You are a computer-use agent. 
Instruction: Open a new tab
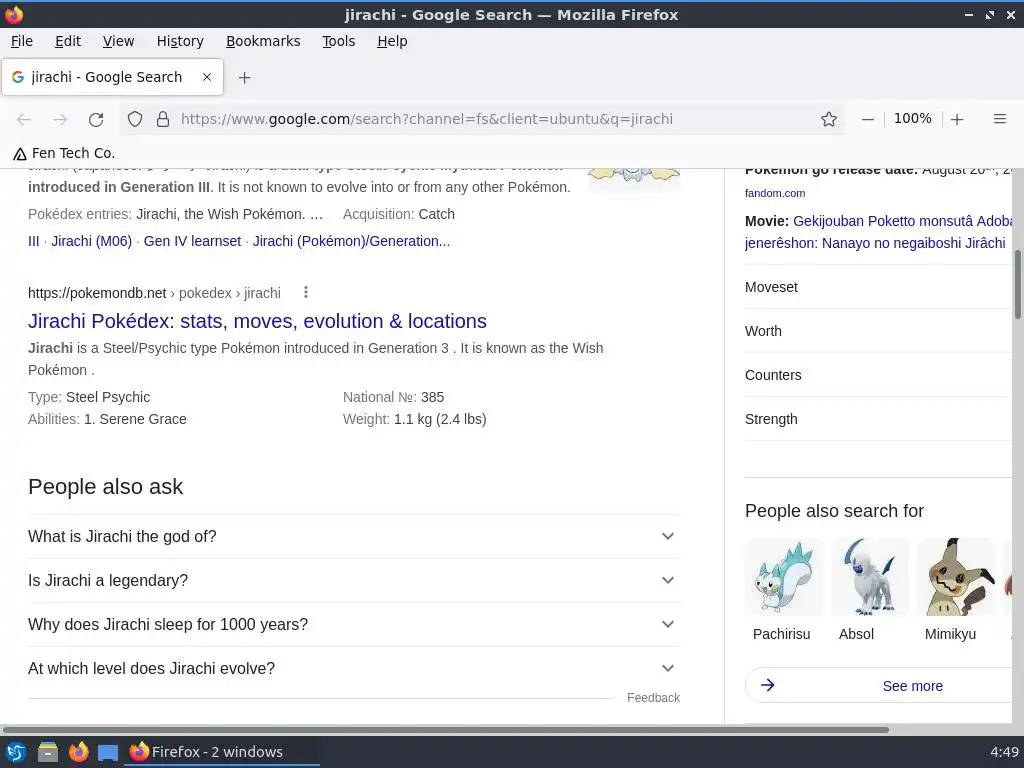coord(244,78)
